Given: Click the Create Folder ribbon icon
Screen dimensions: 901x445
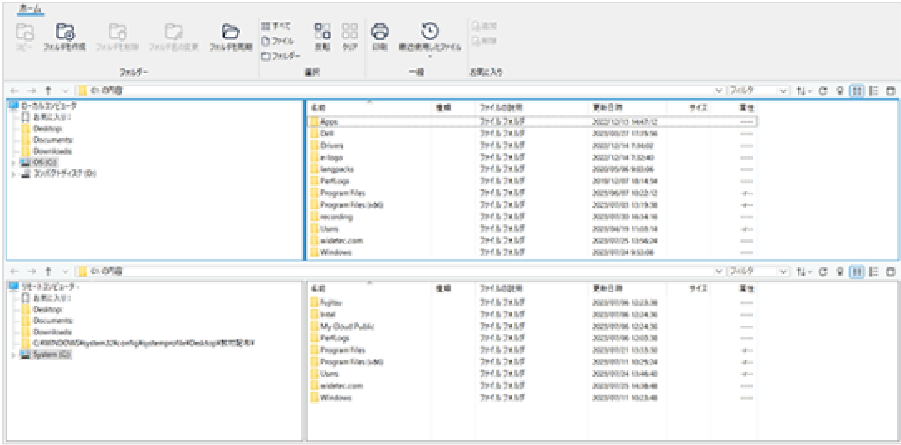Looking at the screenshot, I should 69,36.
